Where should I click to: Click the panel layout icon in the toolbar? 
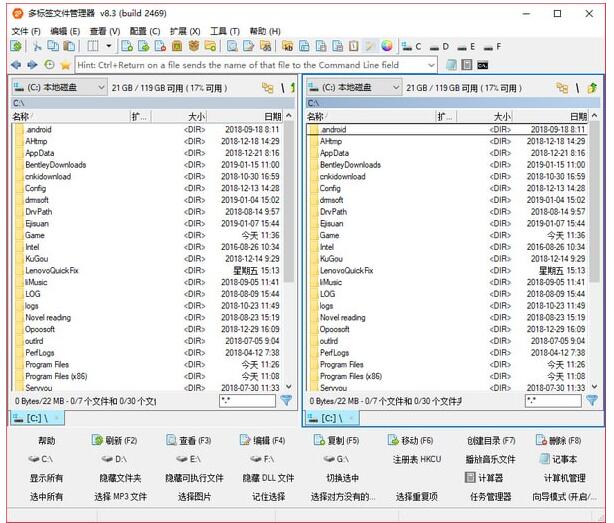pyautogui.click(x=93, y=46)
